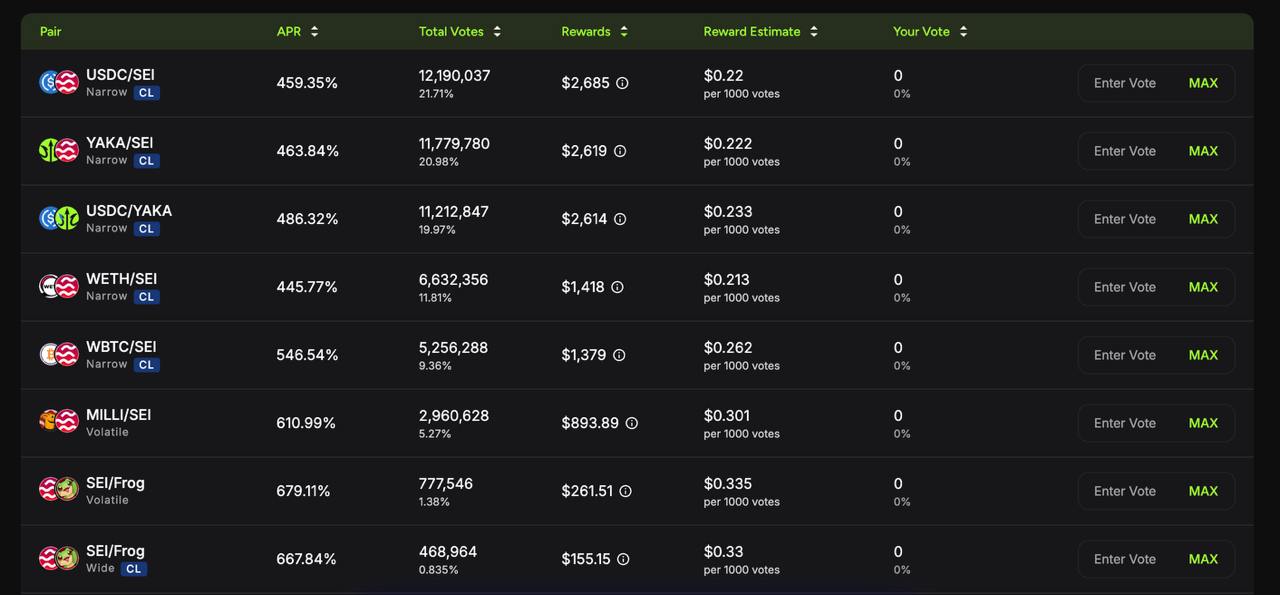This screenshot has height=595, width=1280.
Task: Click MAX for the USDC/SEI pair
Action: click(x=1203, y=83)
